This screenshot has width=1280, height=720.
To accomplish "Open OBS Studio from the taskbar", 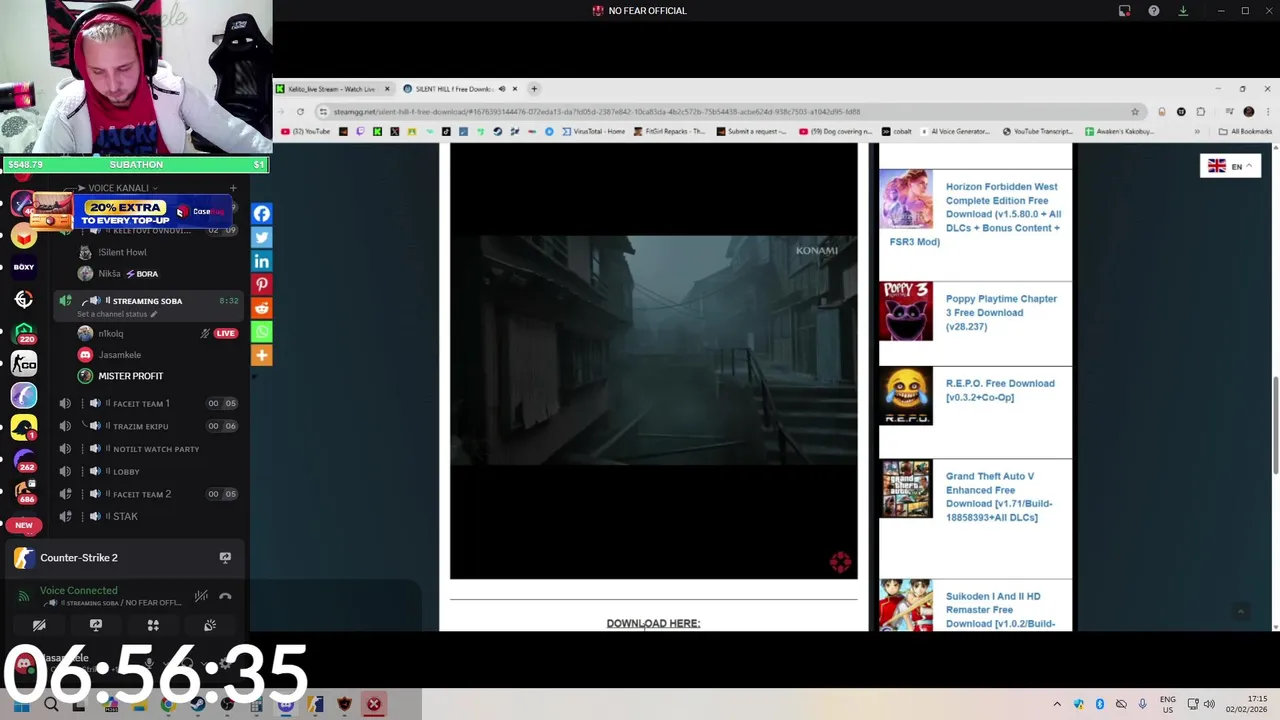I will coord(228,704).
